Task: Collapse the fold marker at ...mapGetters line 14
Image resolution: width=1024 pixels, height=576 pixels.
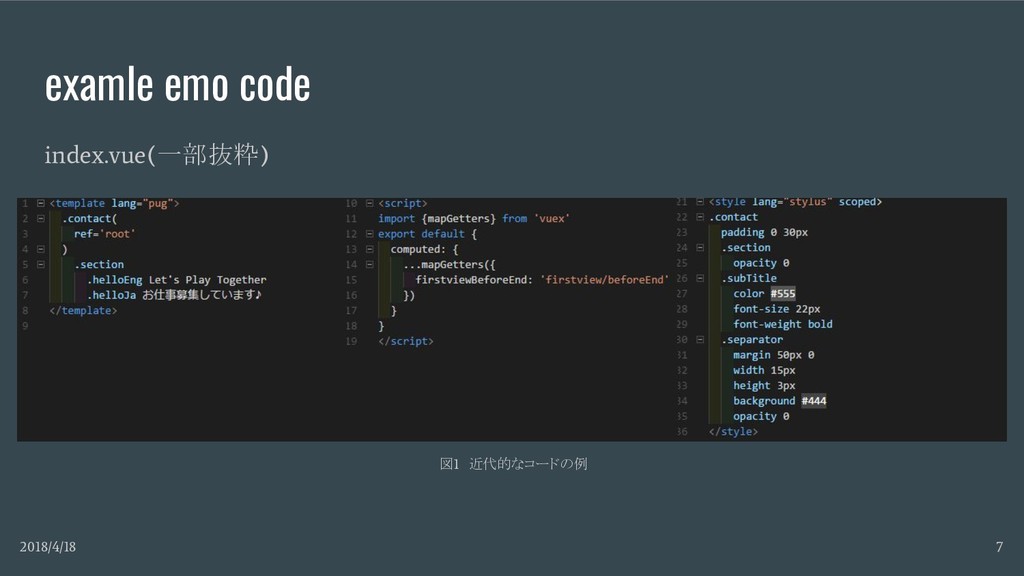Action: (x=370, y=264)
